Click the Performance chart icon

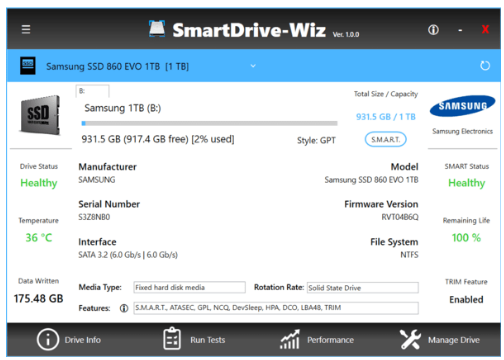[x=290, y=340]
